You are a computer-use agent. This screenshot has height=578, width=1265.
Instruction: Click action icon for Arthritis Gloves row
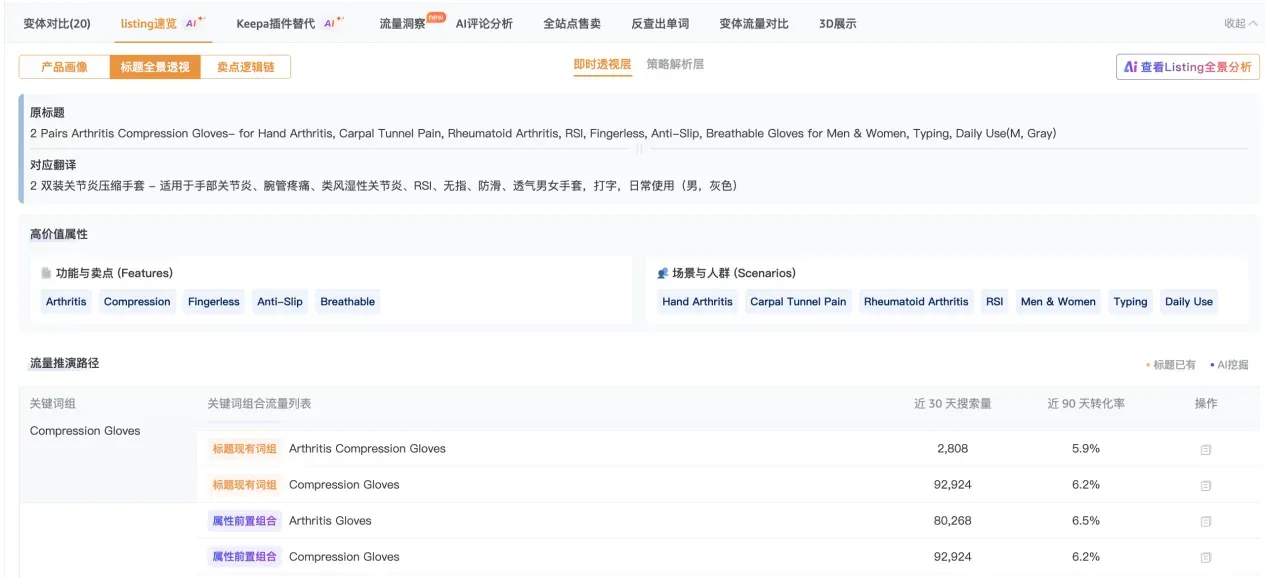coord(1205,522)
